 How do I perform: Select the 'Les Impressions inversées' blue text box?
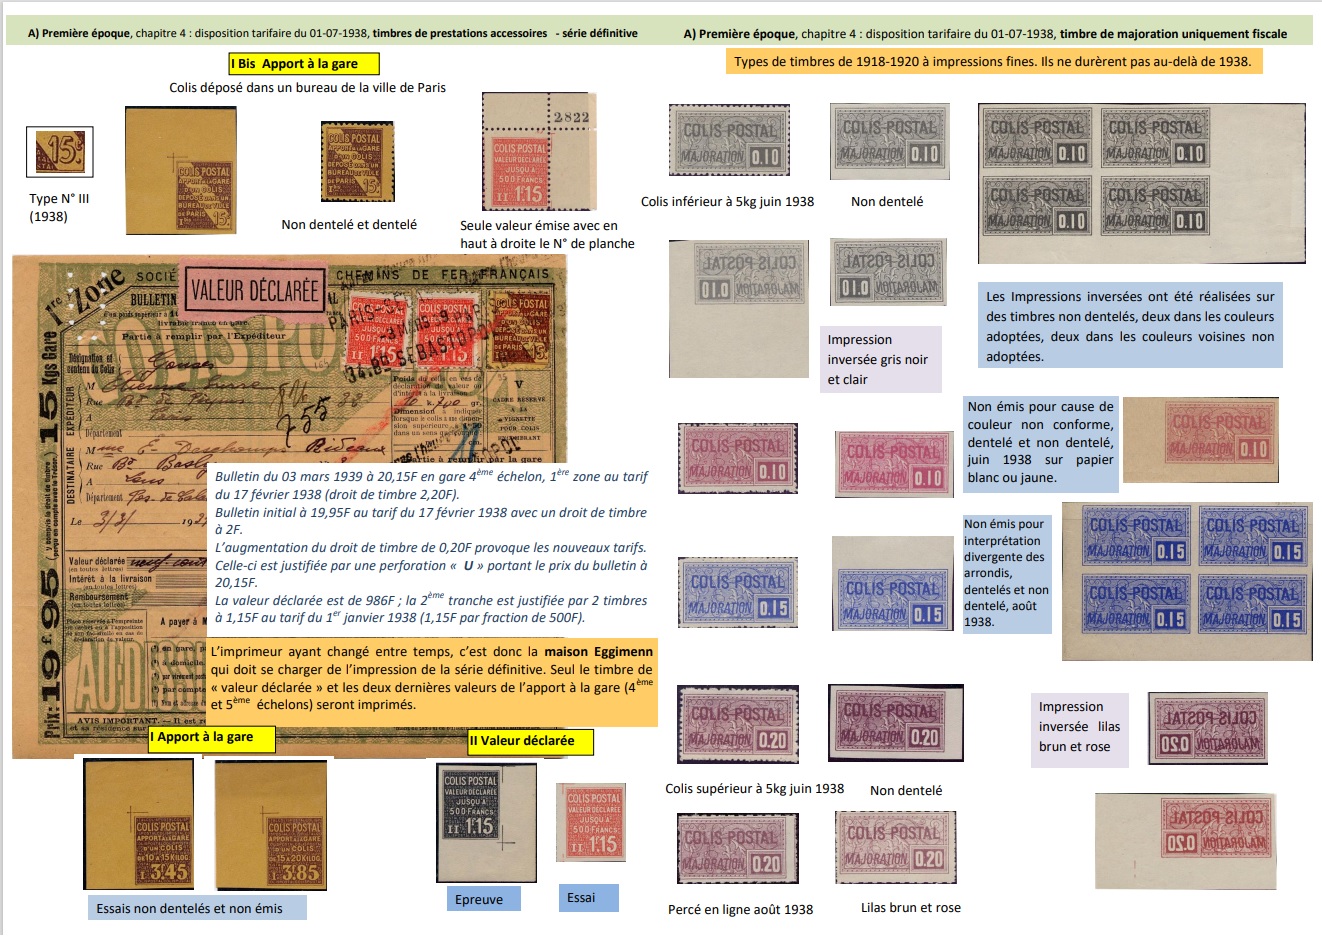[1130, 326]
